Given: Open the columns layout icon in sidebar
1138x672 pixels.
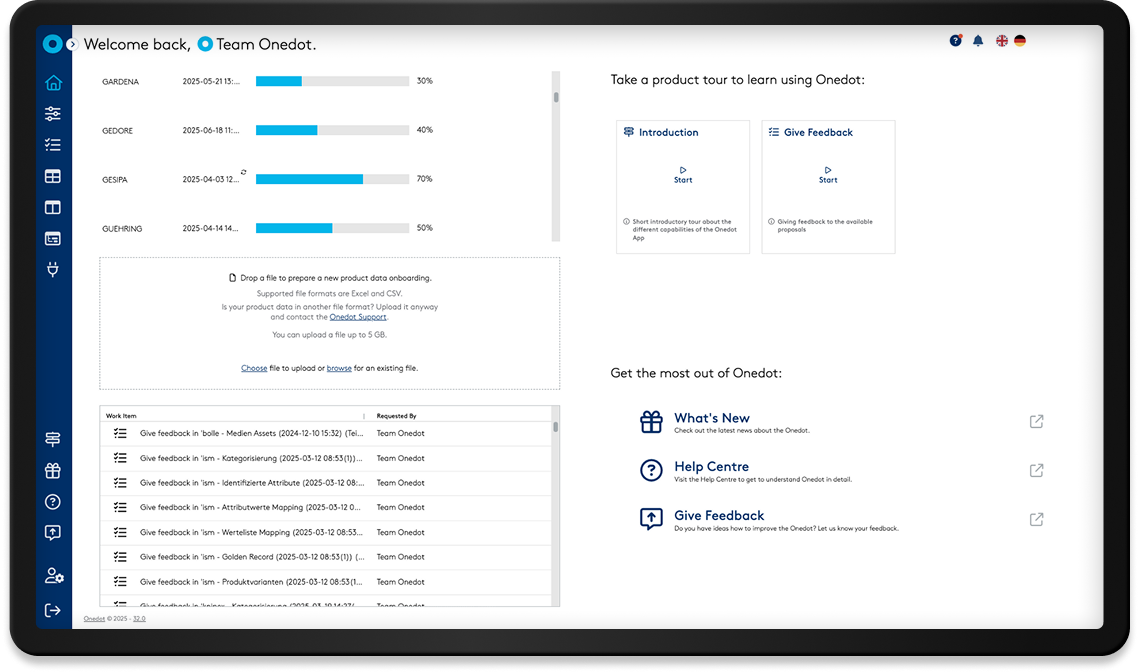Looking at the screenshot, I should (53, 208).
